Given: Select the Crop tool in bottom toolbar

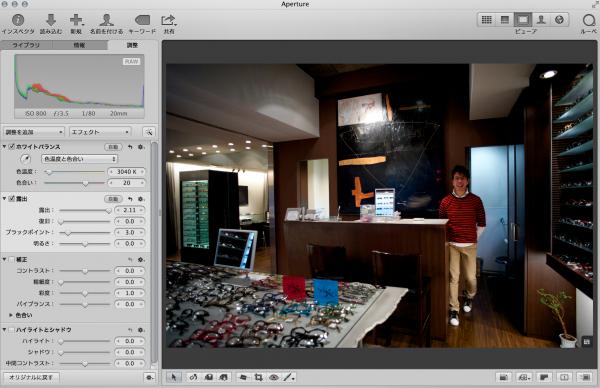Looking at the screenshot, I should tap(259, 377).
